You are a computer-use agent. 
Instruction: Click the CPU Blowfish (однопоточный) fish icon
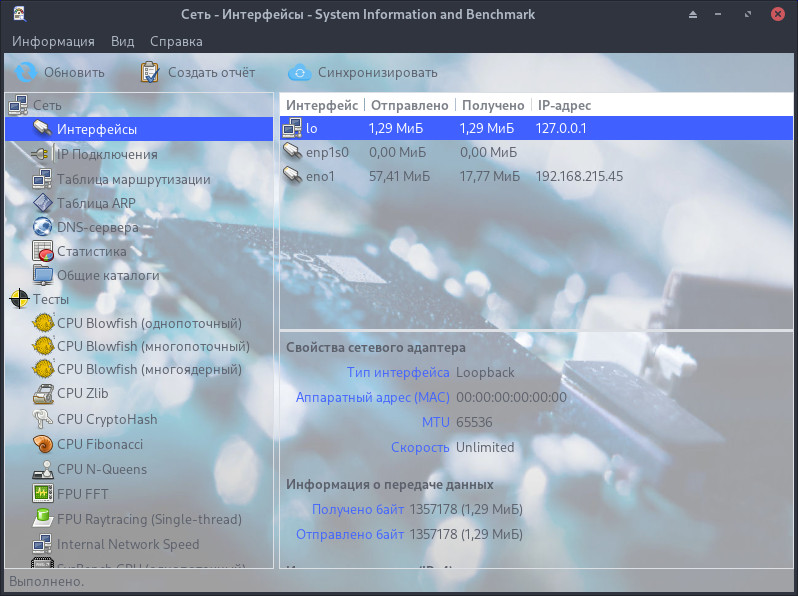coord(43,323)
